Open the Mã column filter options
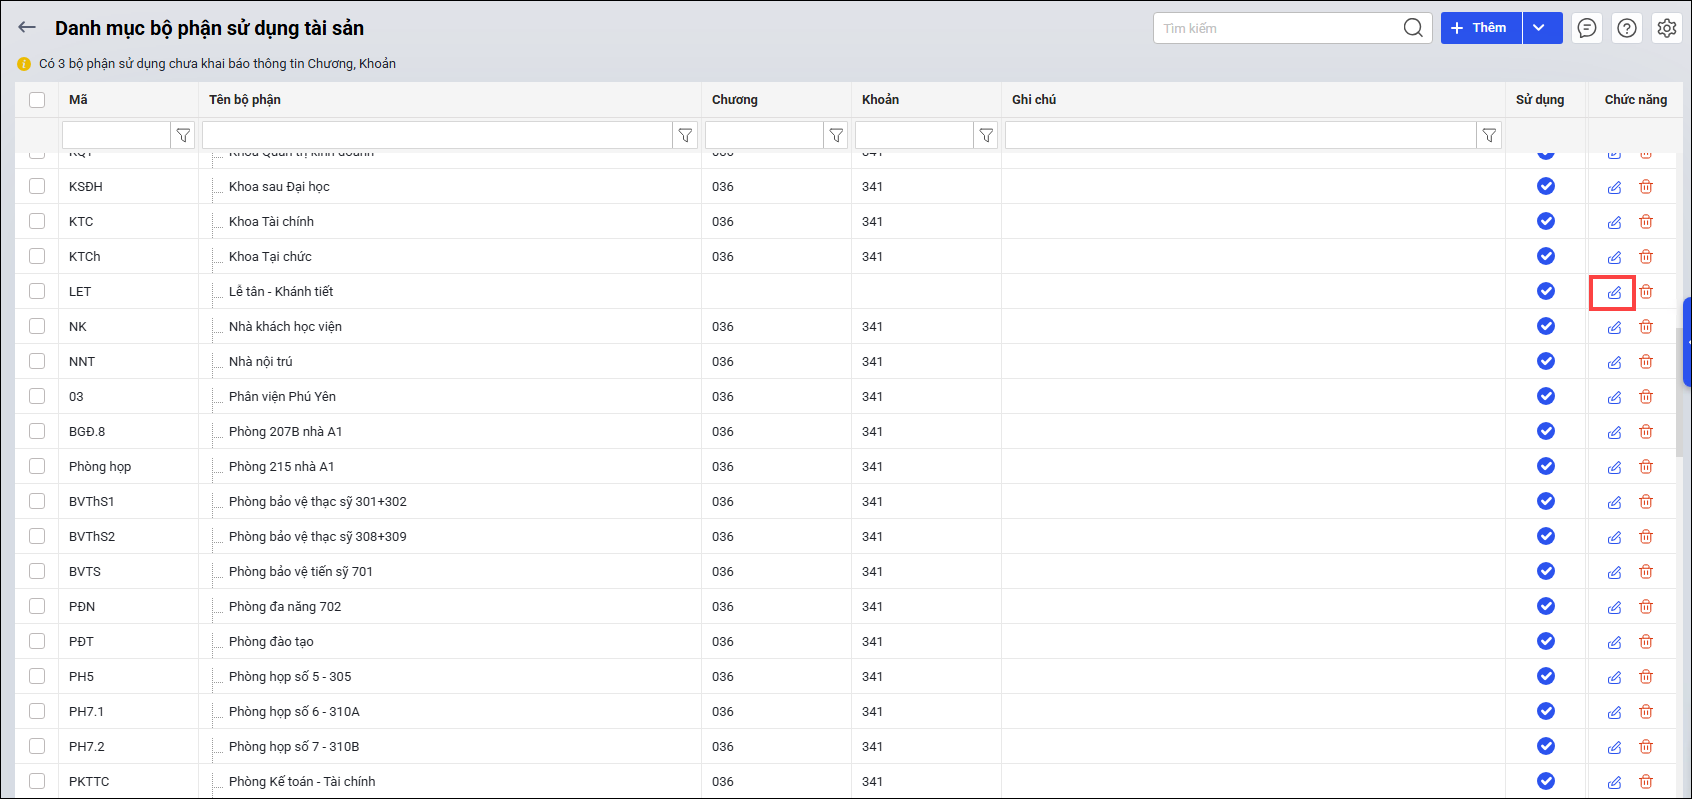 click(183, 135)
